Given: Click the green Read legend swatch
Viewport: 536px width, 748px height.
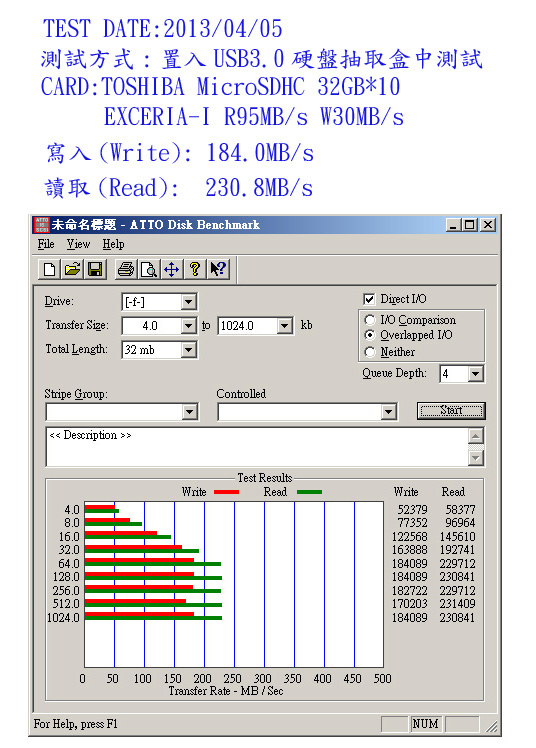Looking at the screenshot, I should [309, 492].
